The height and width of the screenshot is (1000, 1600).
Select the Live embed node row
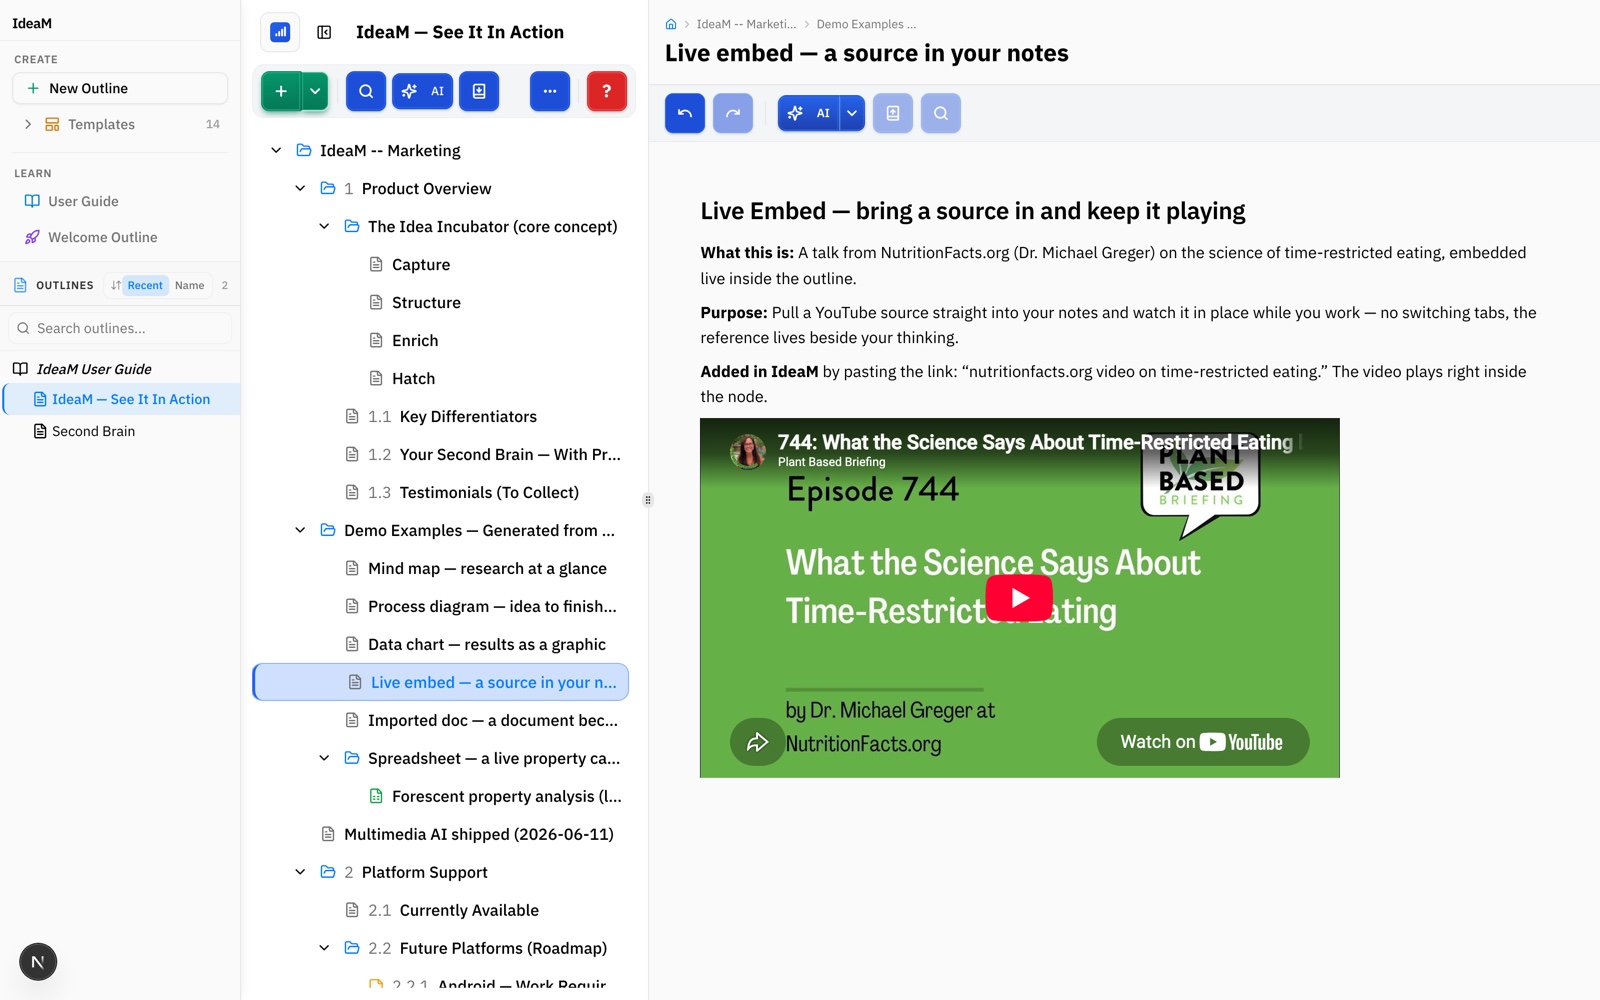click(440, 682)
